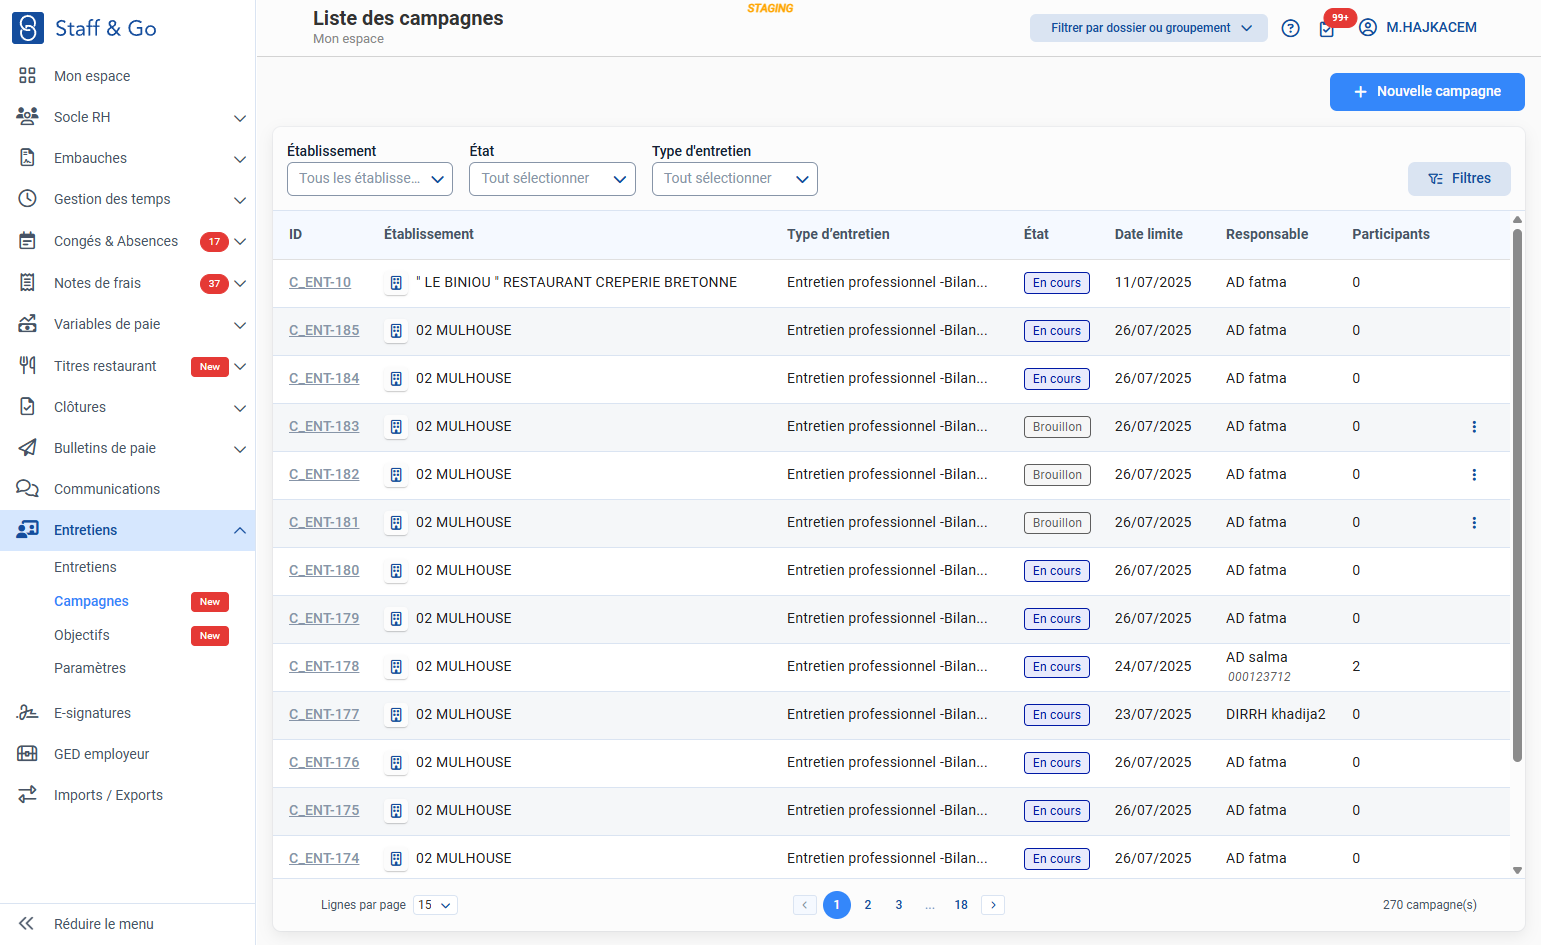Open campaign link C_ENT-185
This screenshot has height=945, width=1541.
tap(324, 330)
